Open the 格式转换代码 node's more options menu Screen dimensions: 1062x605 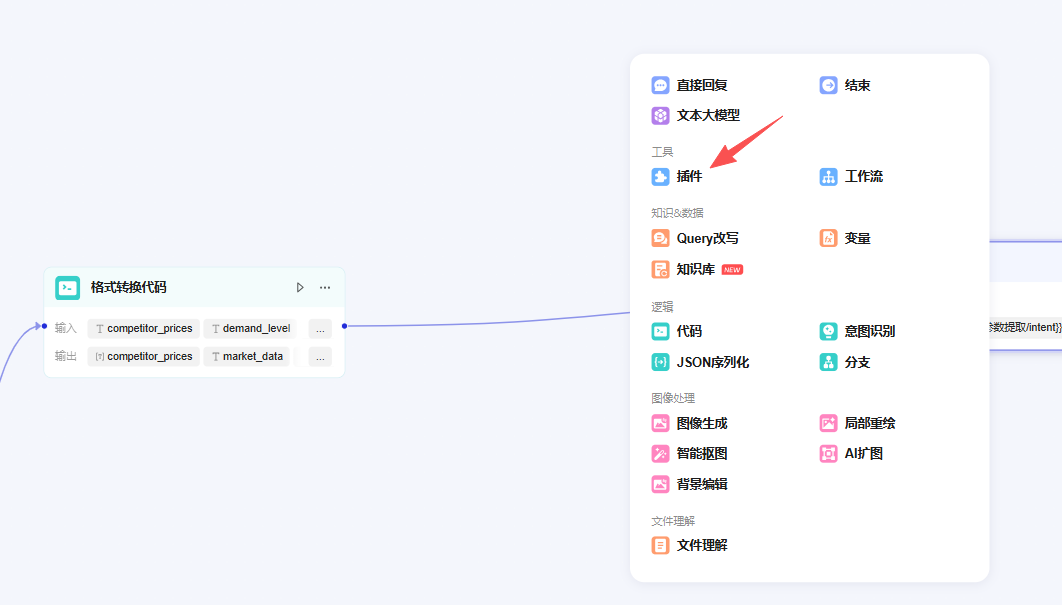(x=325, y=288)
